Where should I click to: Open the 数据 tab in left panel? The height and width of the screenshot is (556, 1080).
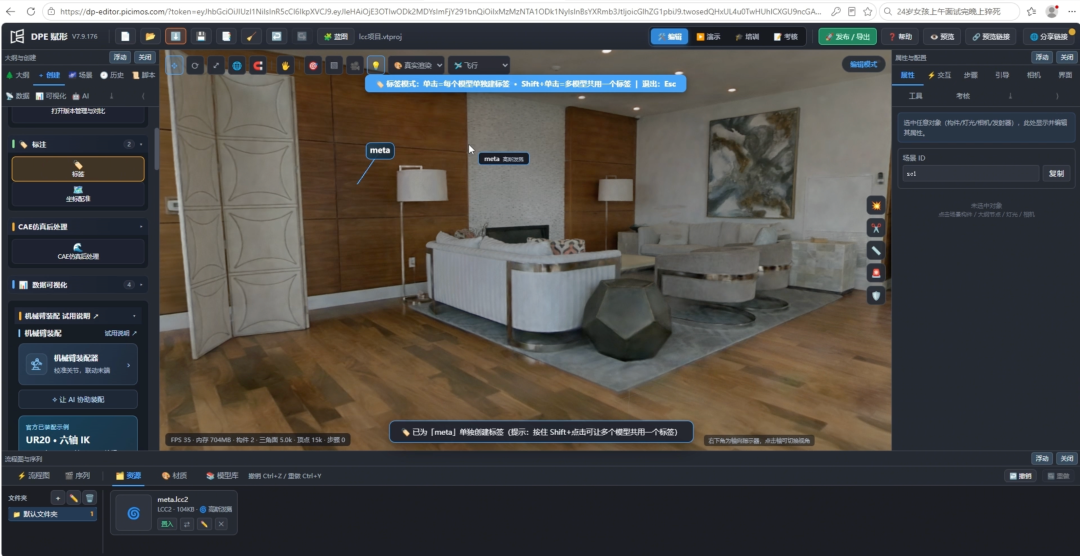[18, 96]
